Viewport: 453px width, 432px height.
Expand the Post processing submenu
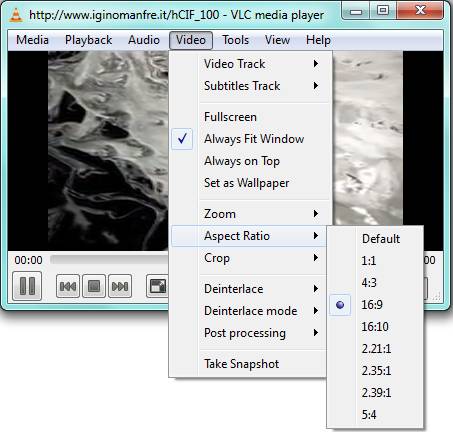[249, 333]
